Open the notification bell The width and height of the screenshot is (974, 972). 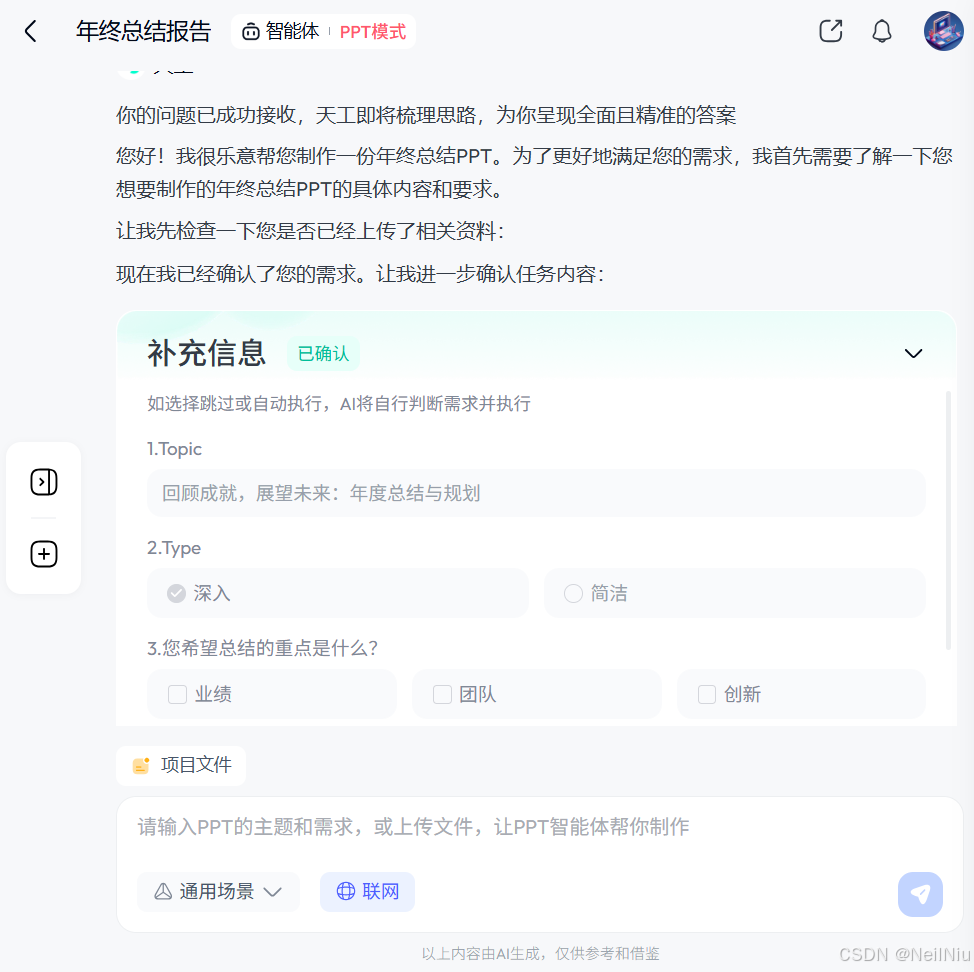881,31
